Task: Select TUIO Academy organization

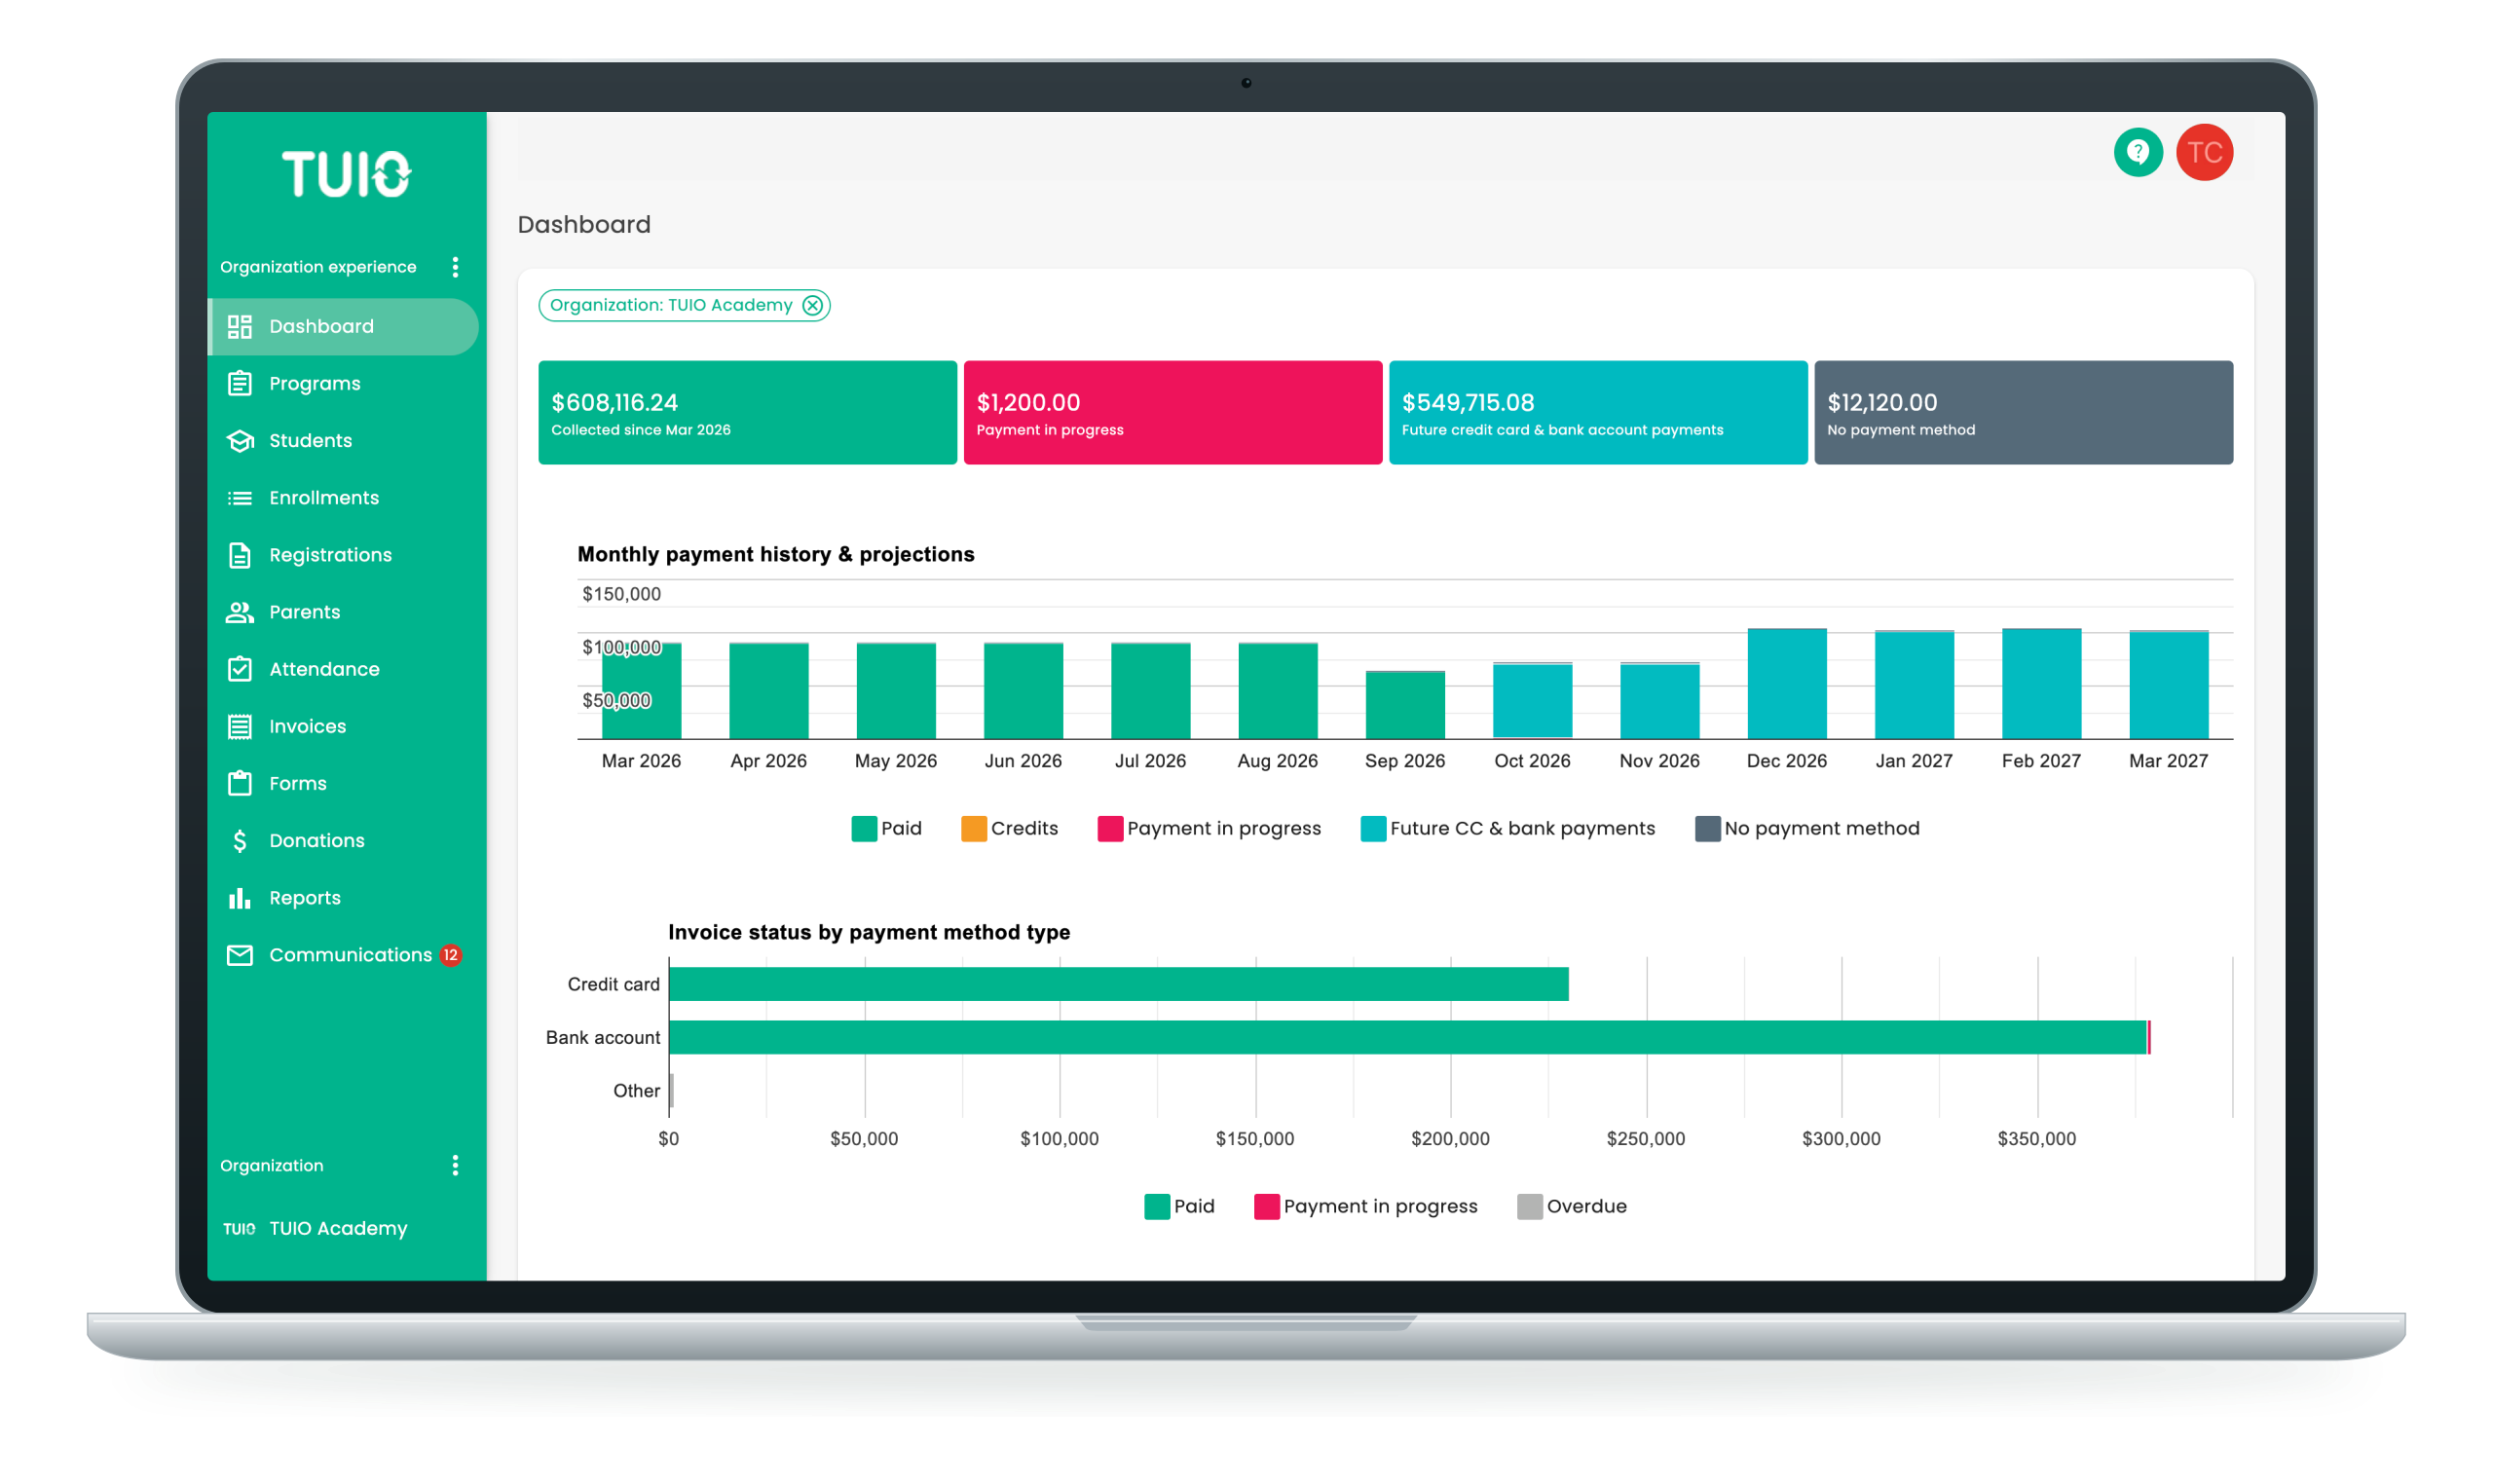Action: 338,1228
